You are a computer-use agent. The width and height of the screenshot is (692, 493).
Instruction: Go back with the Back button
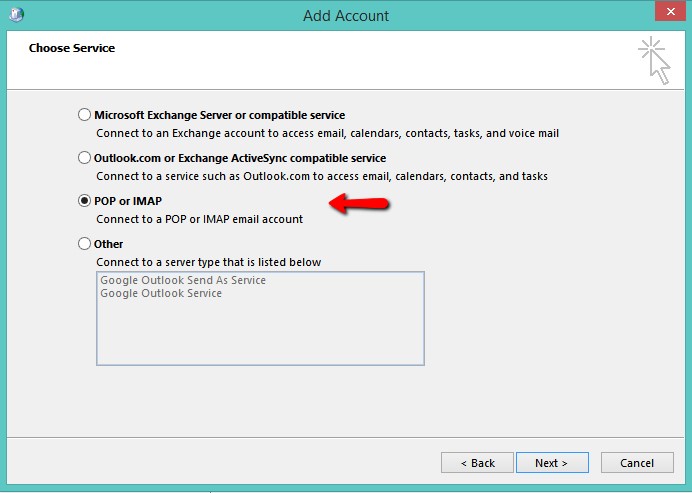[477, 463]
